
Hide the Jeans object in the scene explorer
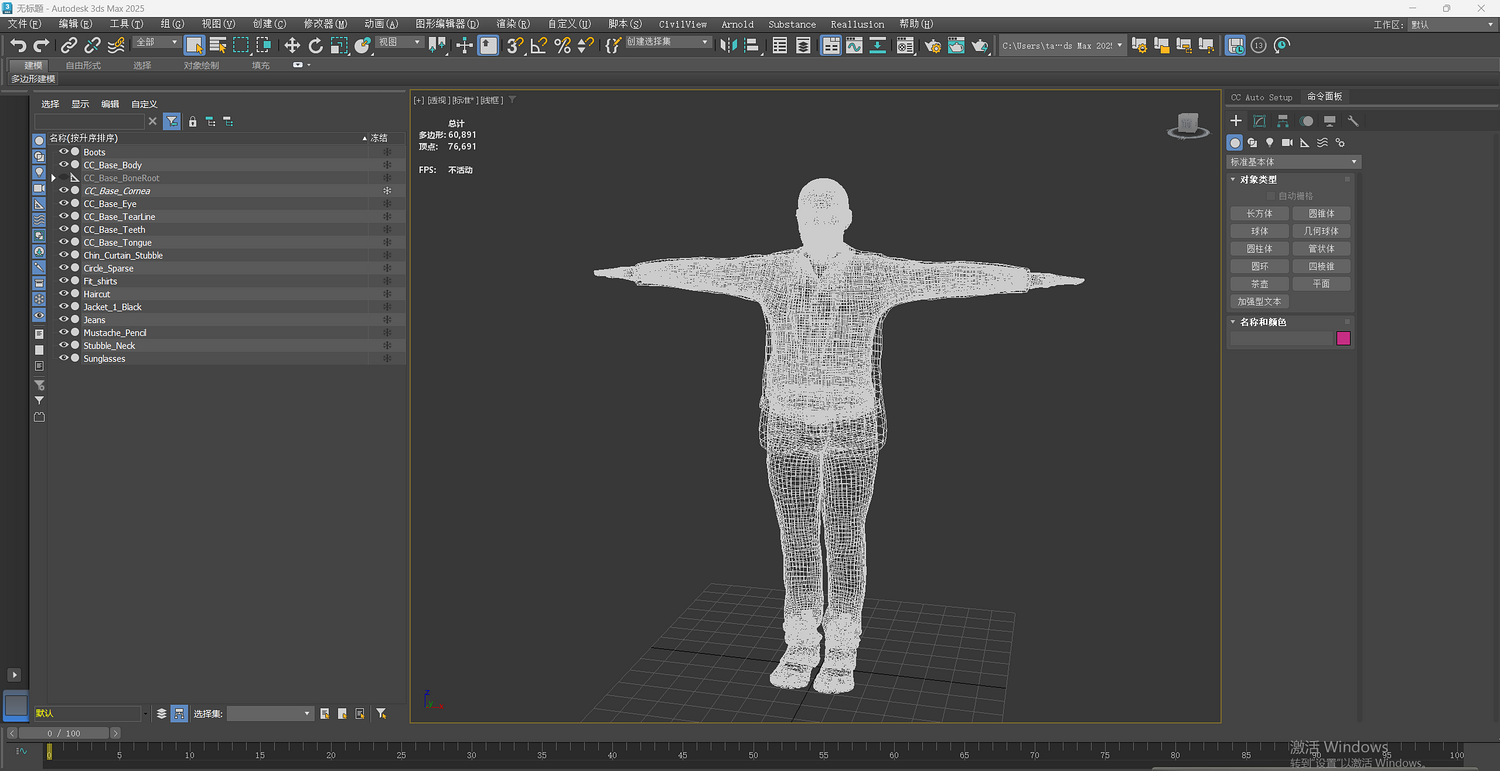[x=64, y=320]
